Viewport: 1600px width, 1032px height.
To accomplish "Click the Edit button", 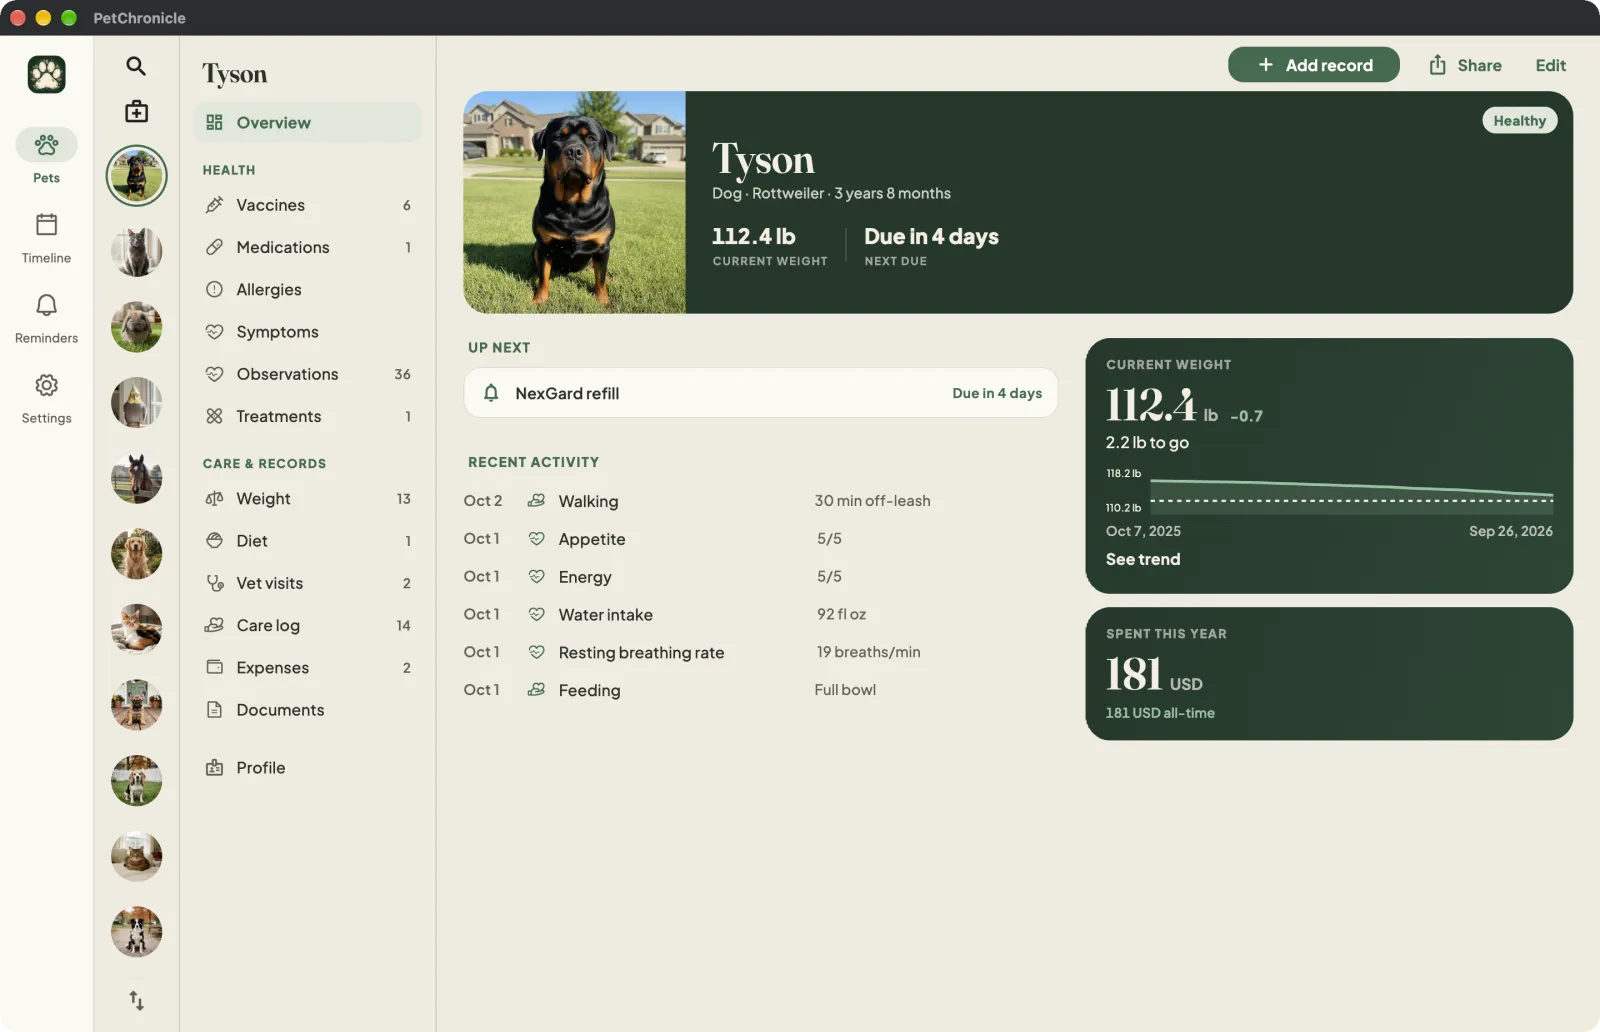I will pyautogui.click(x=1550, y=65).
